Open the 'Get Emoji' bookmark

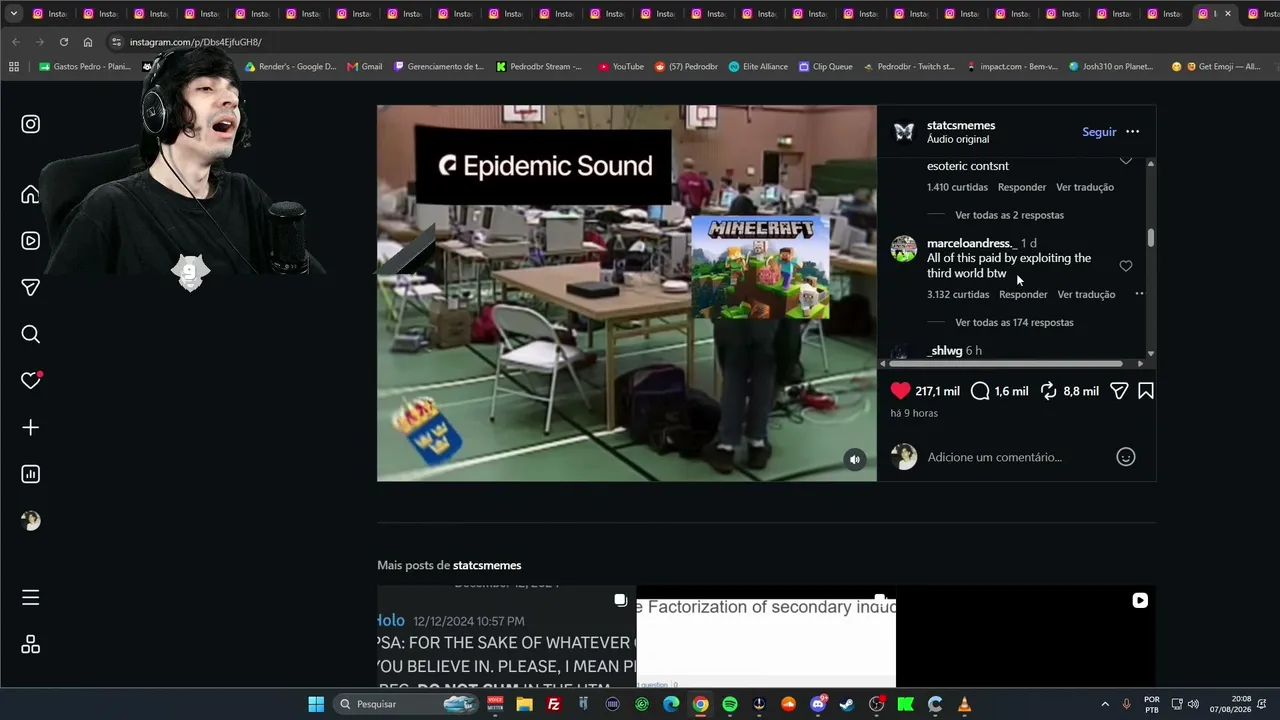(x=1216, y=67)
